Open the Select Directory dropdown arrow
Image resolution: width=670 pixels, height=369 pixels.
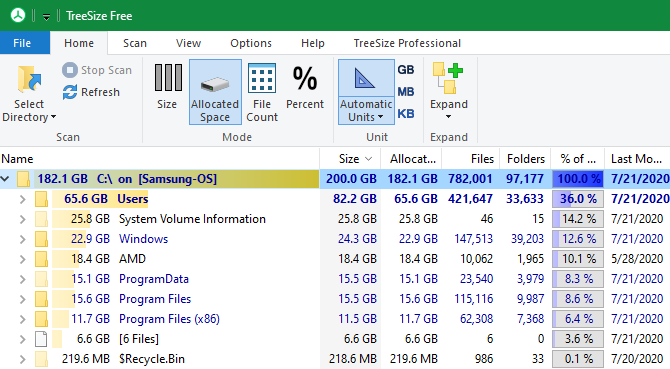coord(53,117)
